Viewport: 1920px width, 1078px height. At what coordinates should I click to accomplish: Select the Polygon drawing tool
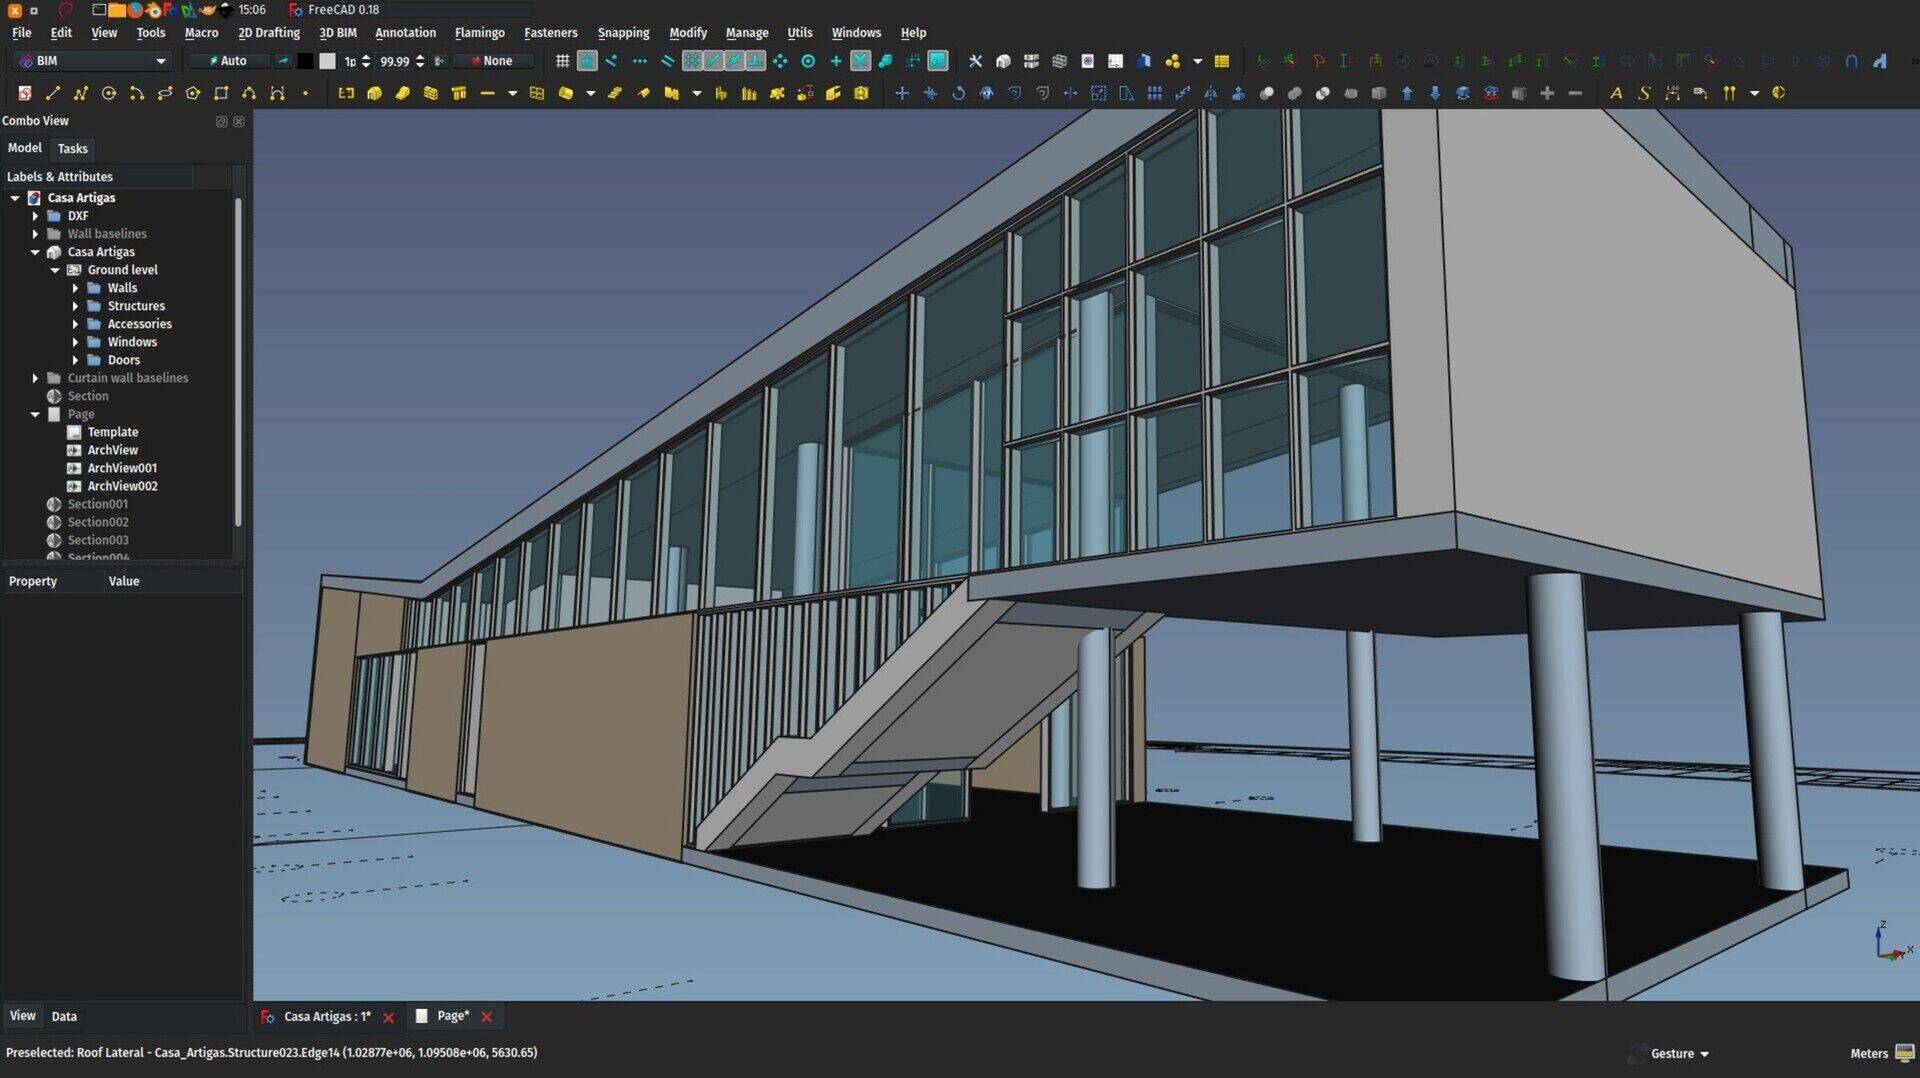click(x=193, y=93)
